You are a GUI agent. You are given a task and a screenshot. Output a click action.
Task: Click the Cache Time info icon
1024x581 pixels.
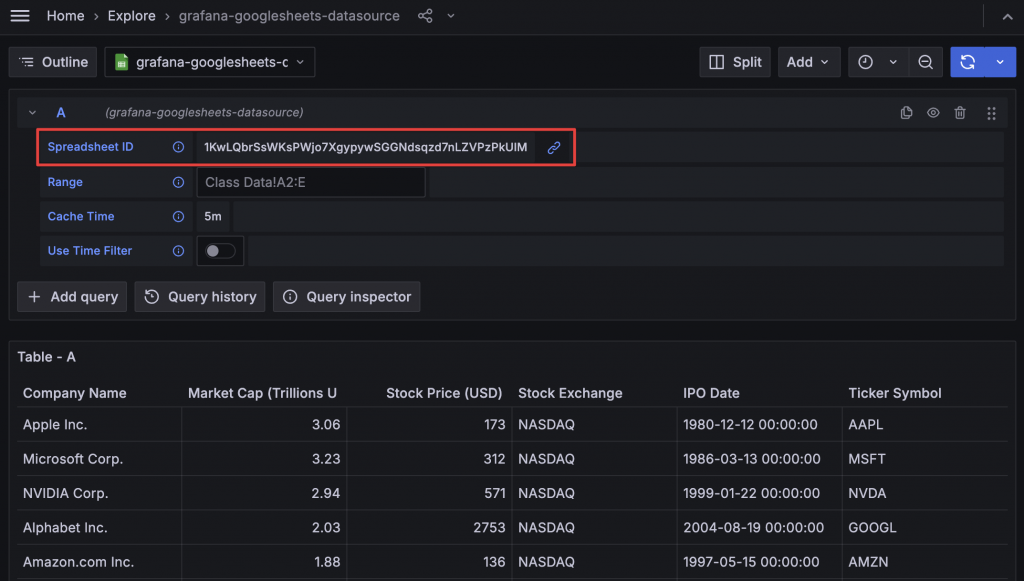pos(178,216)
